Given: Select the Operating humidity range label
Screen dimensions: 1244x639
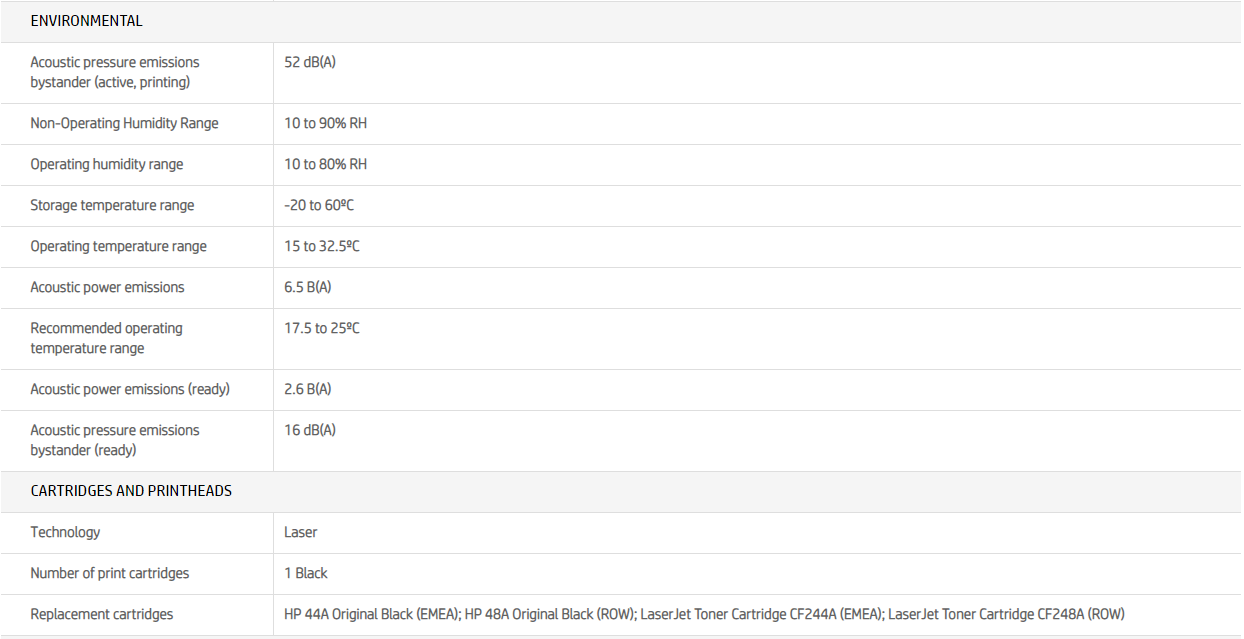Looking at the screenshot, I should tap(107, 165).
